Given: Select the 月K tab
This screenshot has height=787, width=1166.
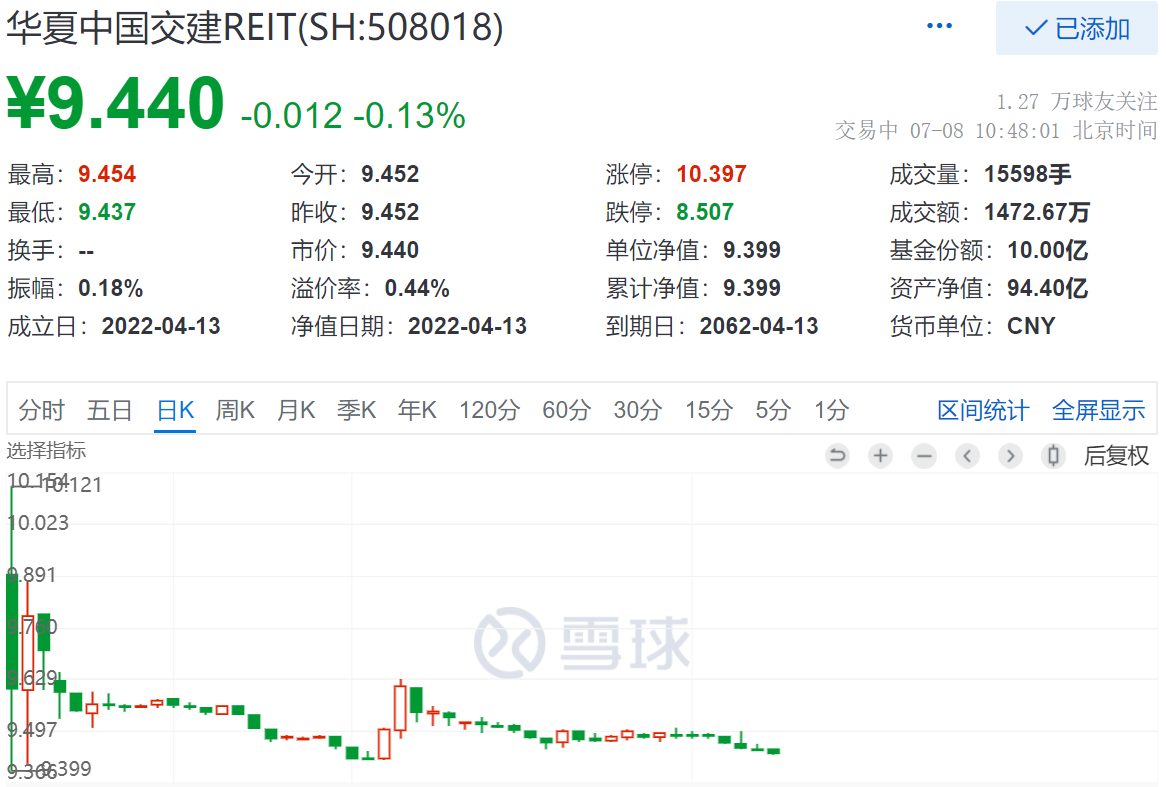Looking at the screenshot, I should click(x=296, y=410).
